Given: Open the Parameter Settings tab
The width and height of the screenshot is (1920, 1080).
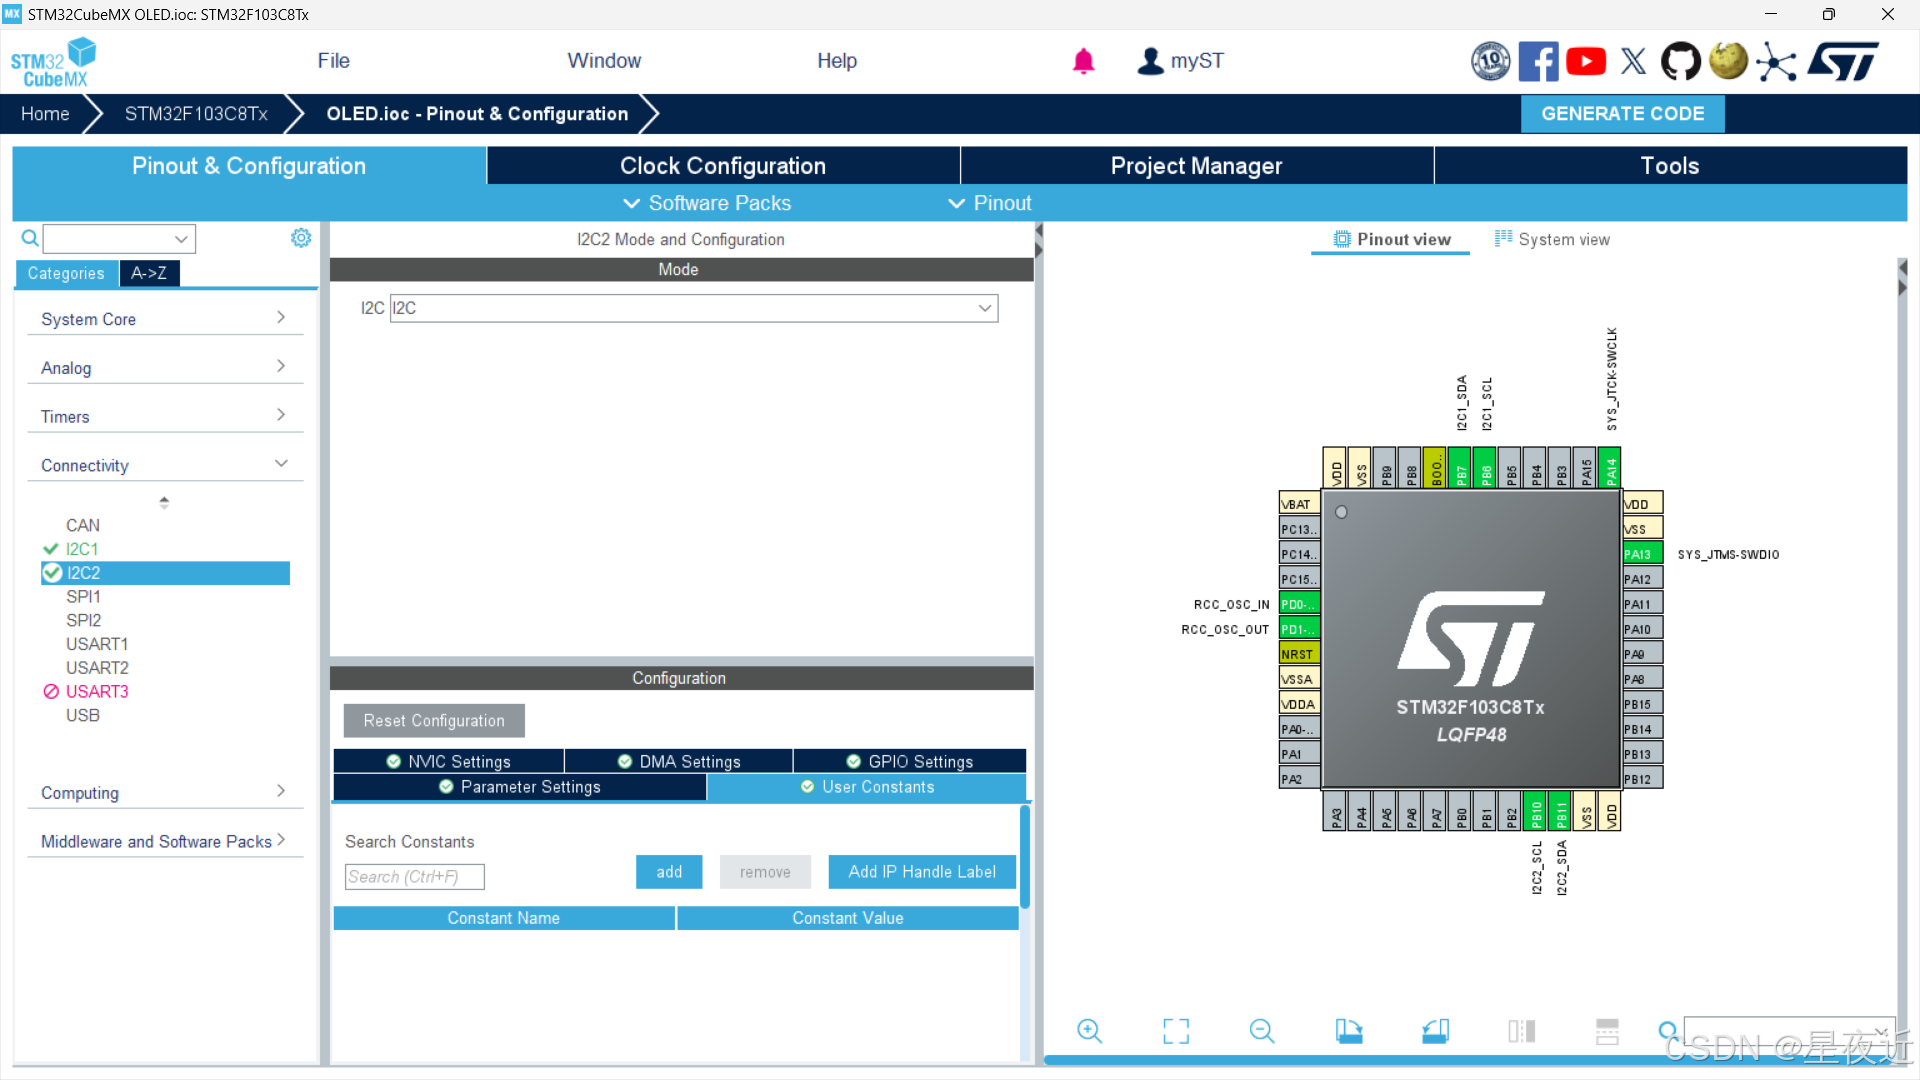Looking at the screenshot, I should coord(520,787).
